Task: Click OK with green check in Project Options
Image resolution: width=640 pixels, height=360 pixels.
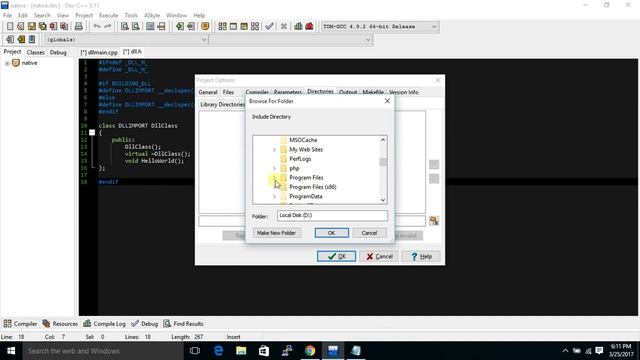Action: [336, 256]
